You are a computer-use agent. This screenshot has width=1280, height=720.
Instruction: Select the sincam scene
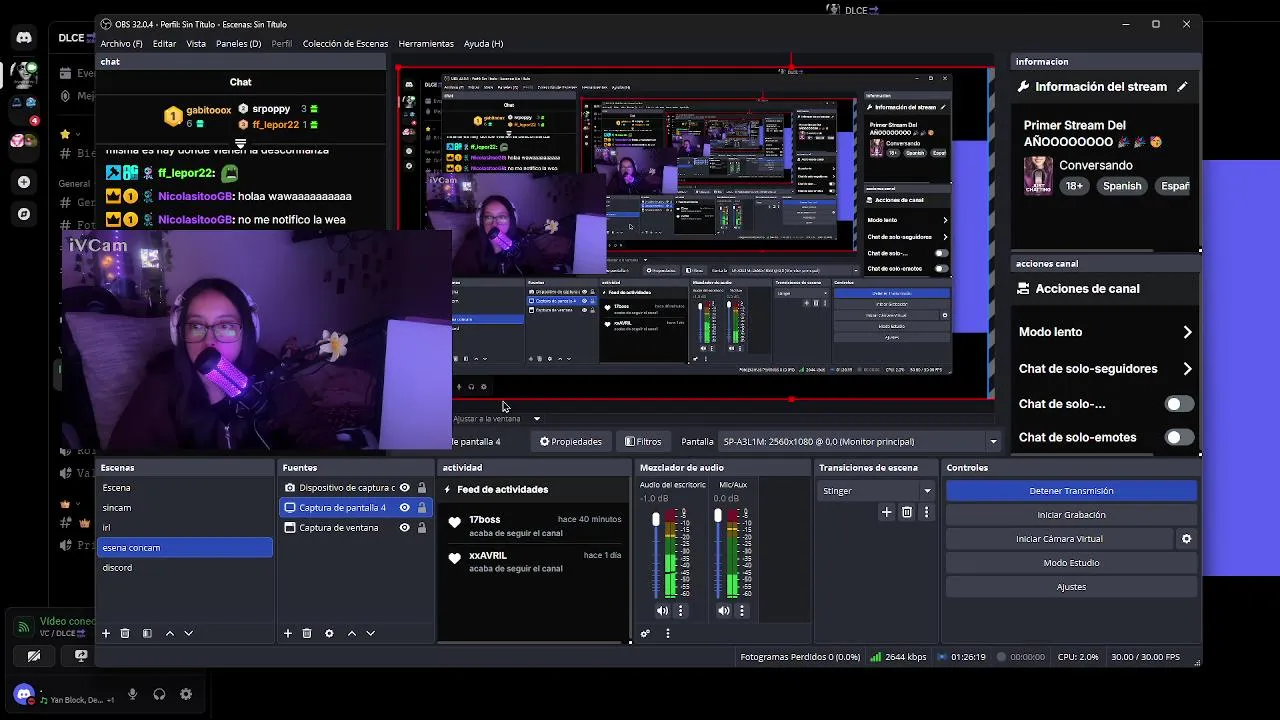tap(185, 508)
